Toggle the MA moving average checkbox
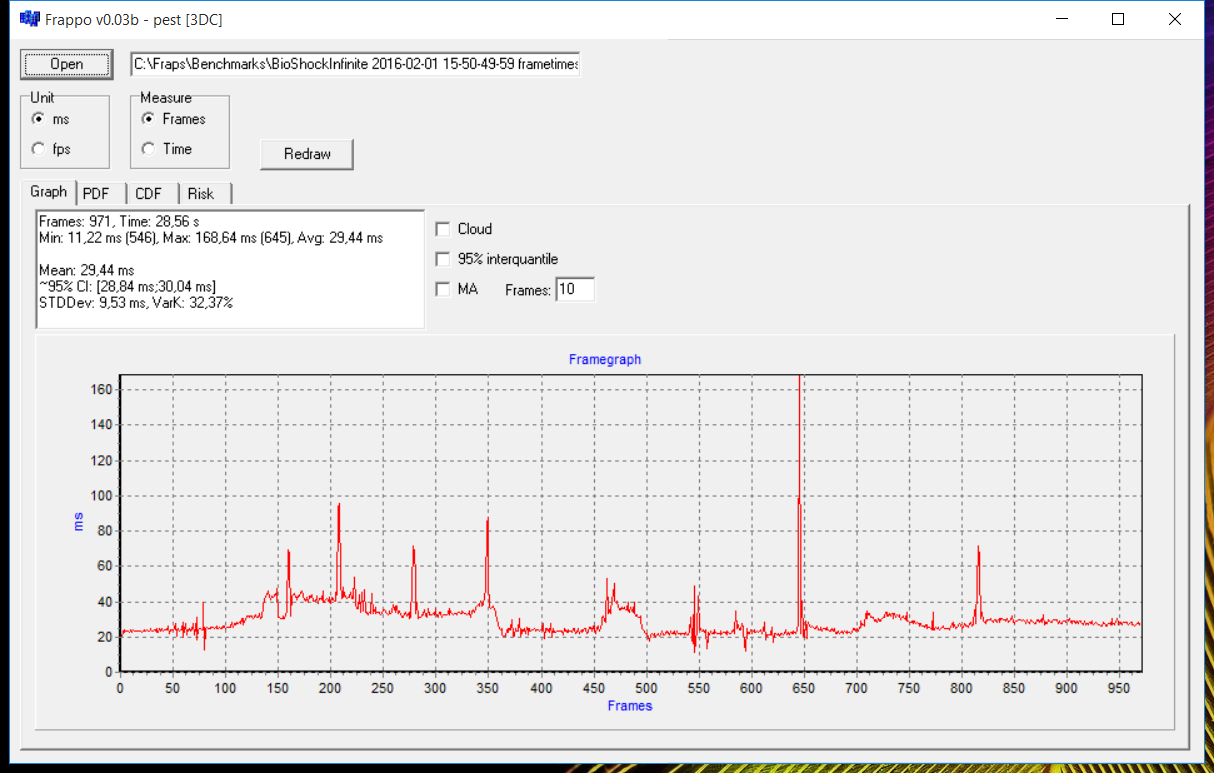This screenshot has width=1214, height=773. tap(443, 289)
